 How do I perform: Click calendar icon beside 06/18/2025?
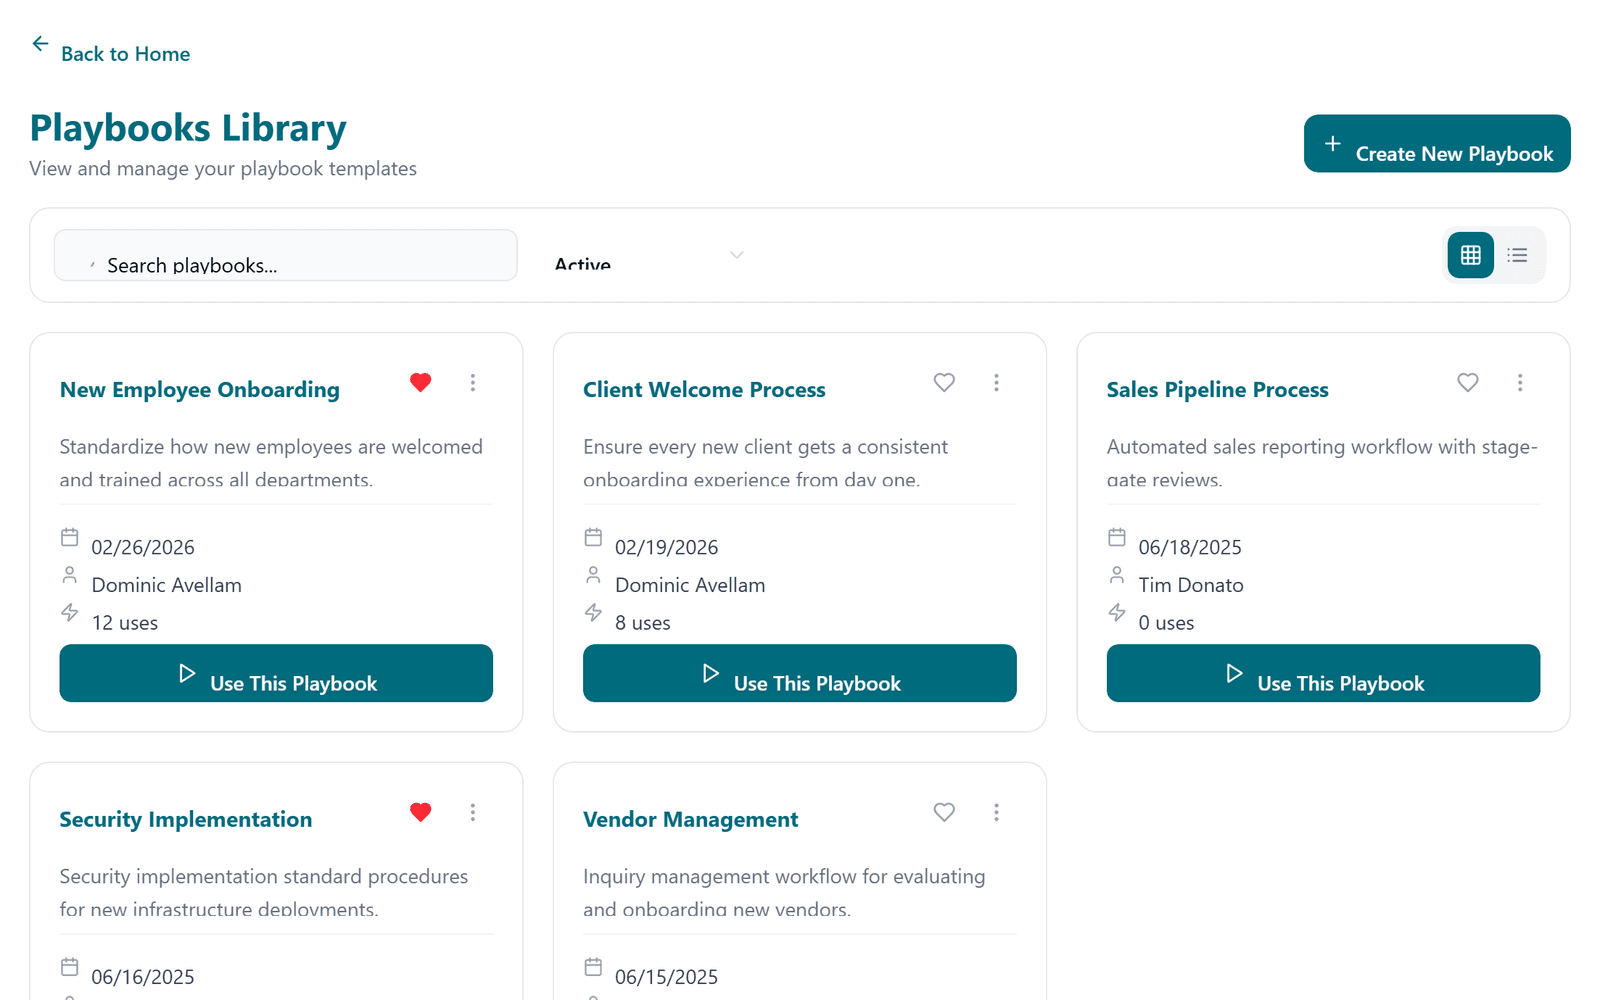(1117, 537)
